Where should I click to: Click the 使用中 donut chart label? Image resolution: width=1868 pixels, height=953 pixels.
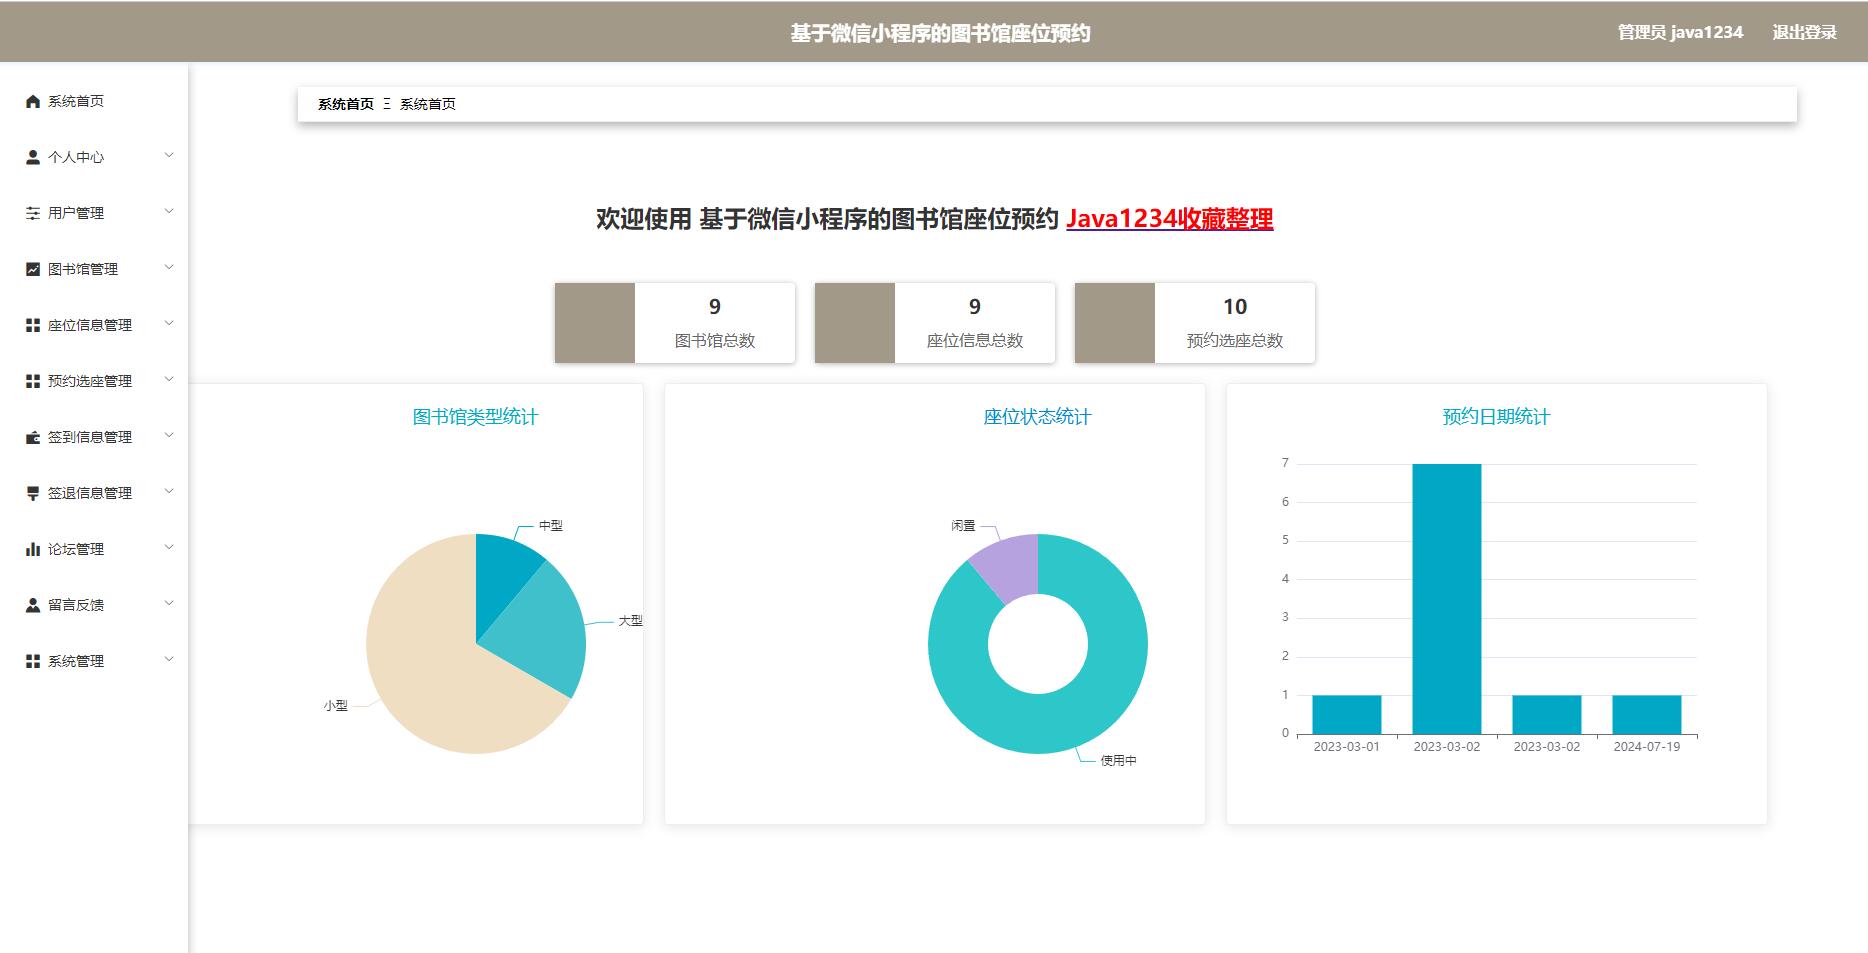(1119, 761)
